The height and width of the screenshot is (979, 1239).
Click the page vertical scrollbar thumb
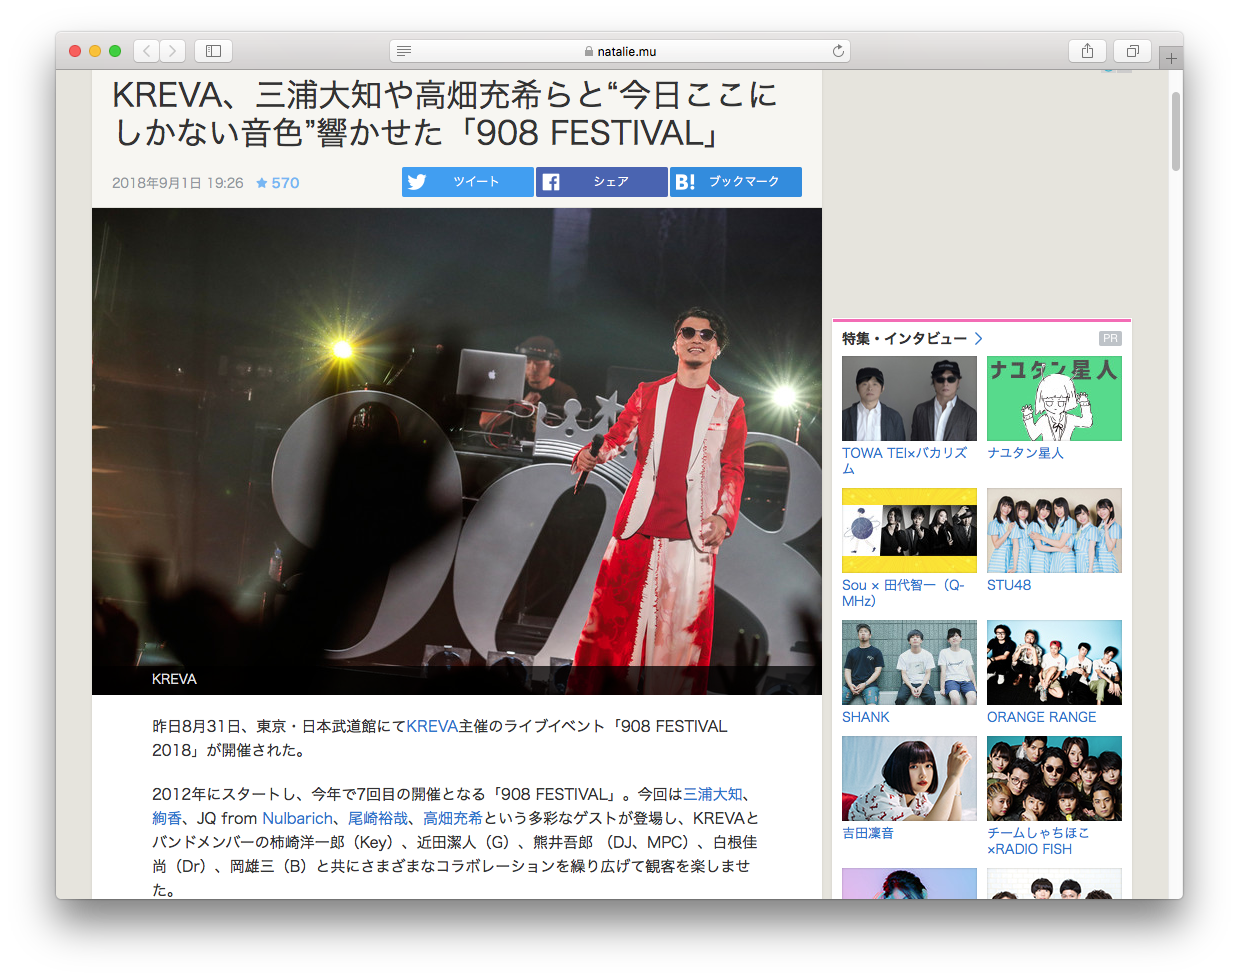coord(1176,131)
